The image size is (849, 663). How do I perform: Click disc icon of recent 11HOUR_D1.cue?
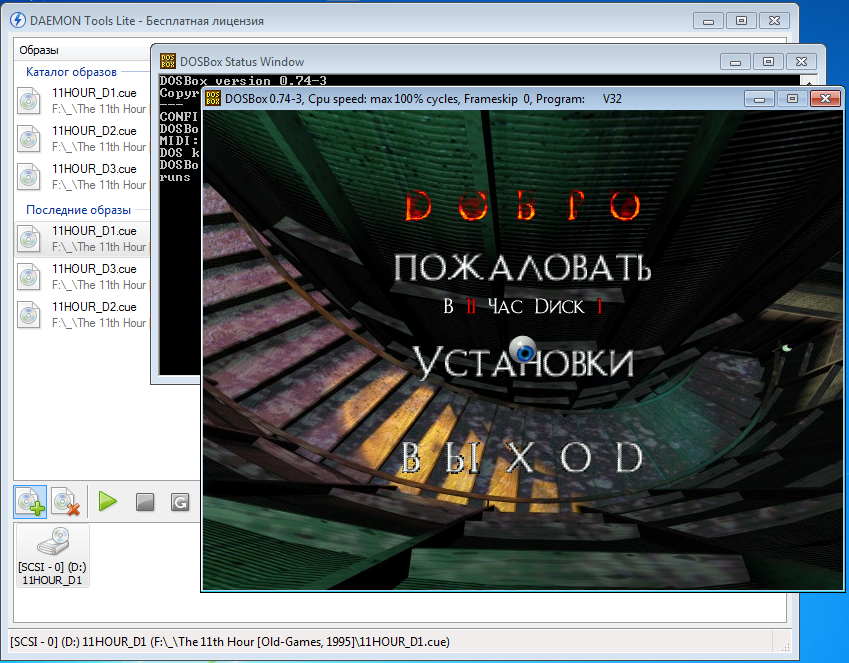coord(29,239)
